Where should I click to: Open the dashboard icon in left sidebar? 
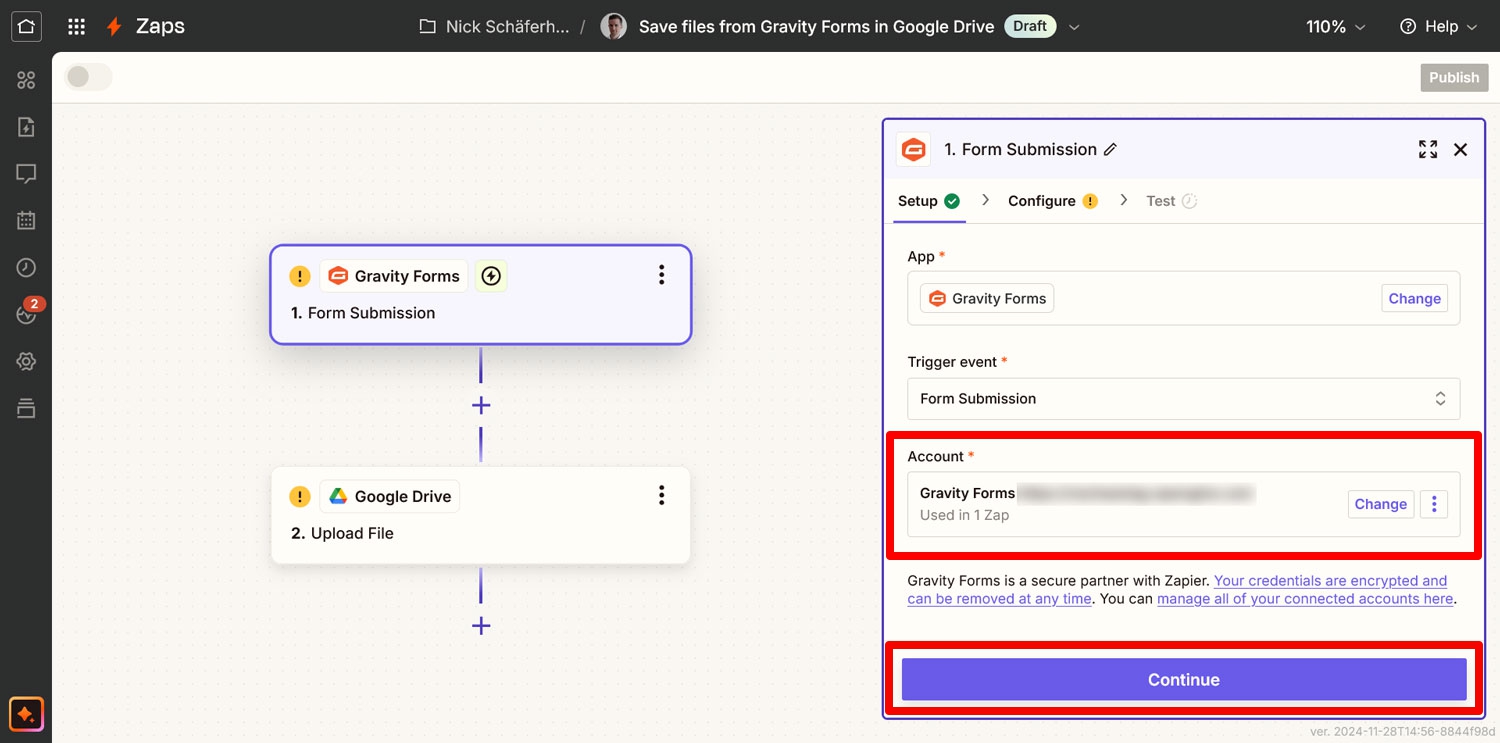click(26, 80)
